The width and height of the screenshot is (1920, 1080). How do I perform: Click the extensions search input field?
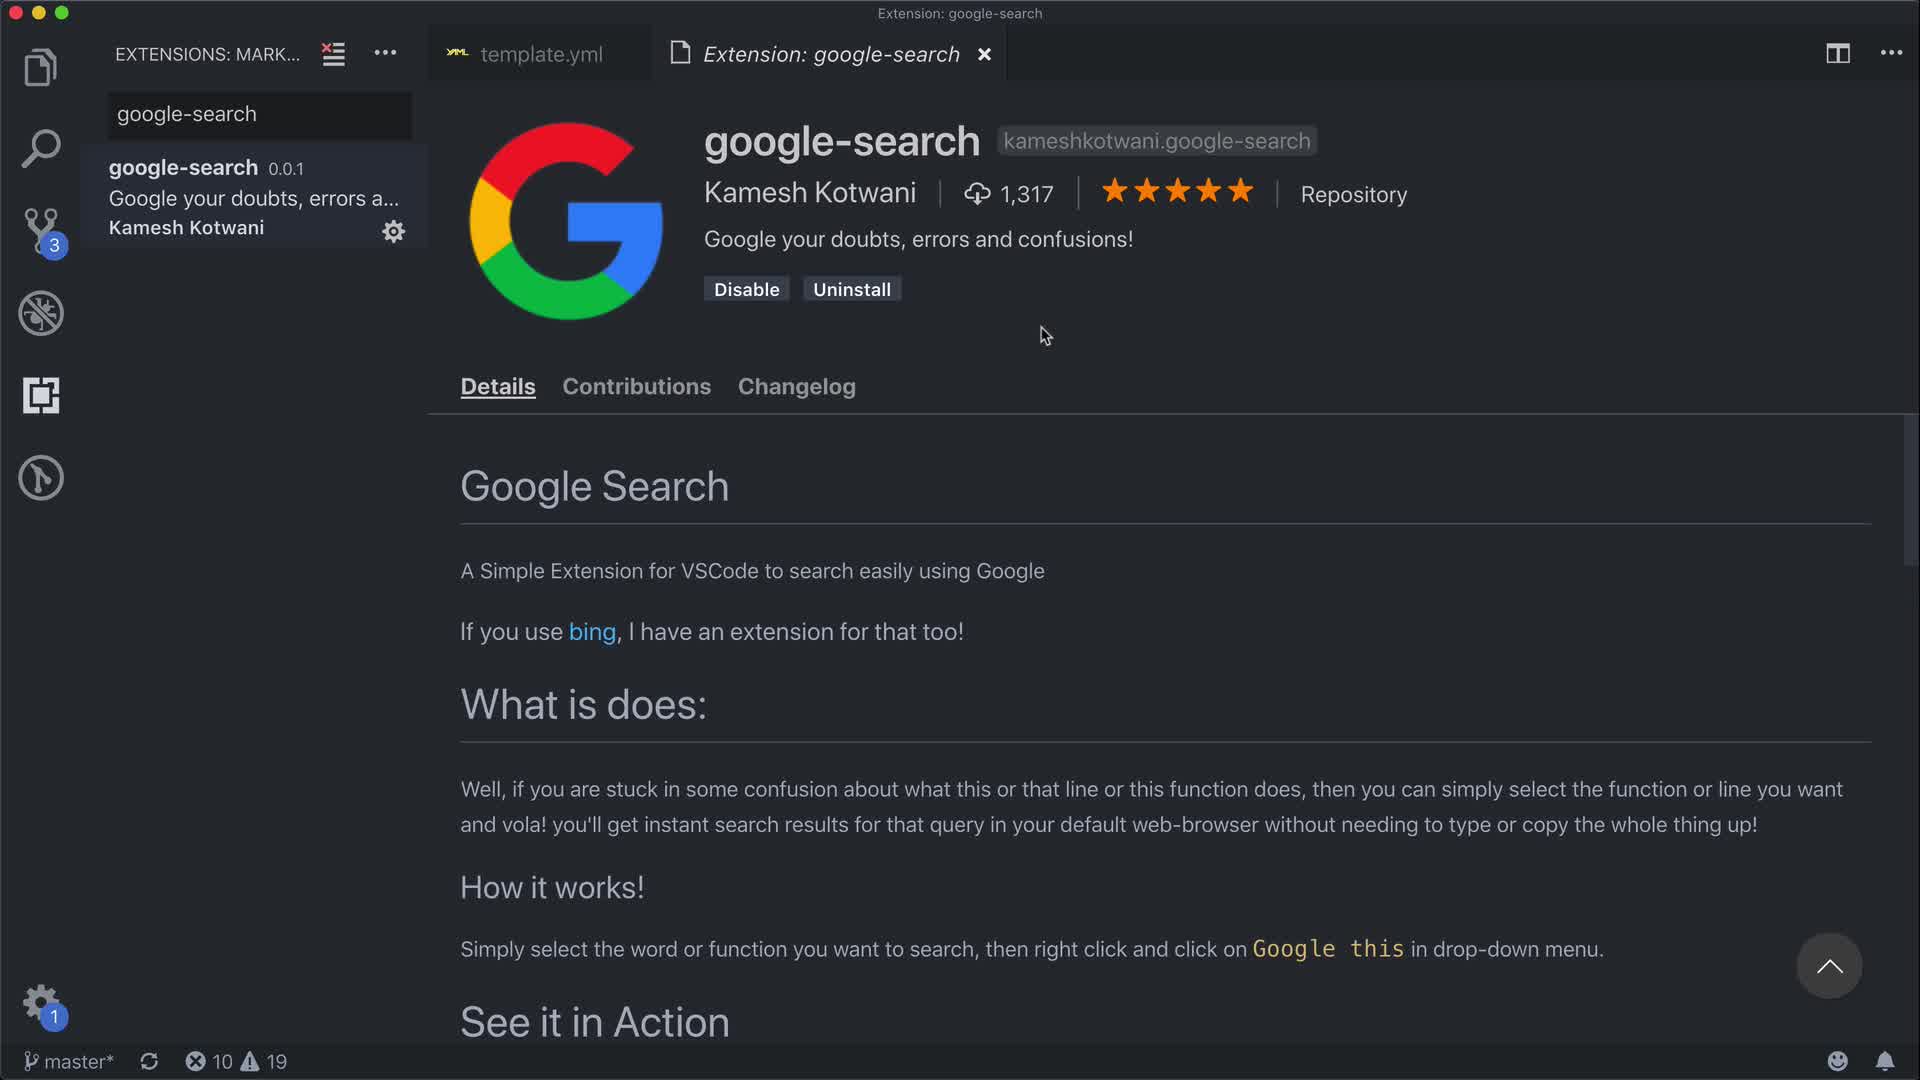pos(259,114)
